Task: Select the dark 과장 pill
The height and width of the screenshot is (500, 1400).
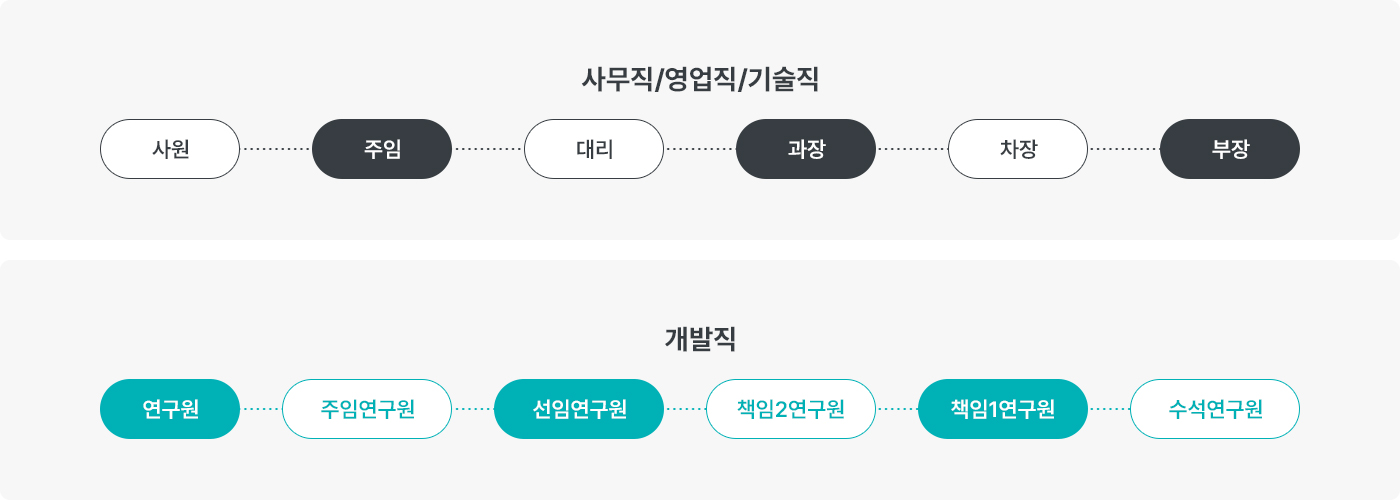Action: 806,149
